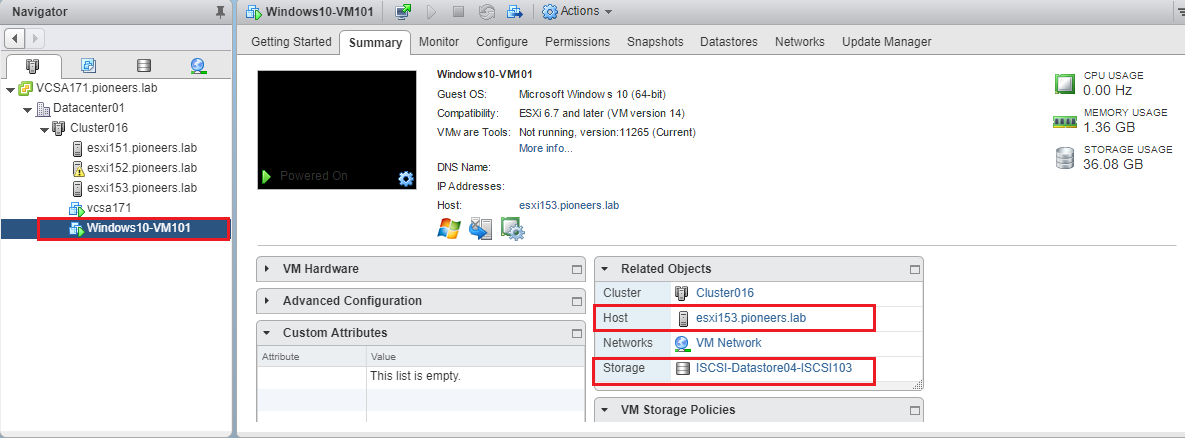Click the storage usage disk icon
1185x438 pixels.
tap(1065, 159)
